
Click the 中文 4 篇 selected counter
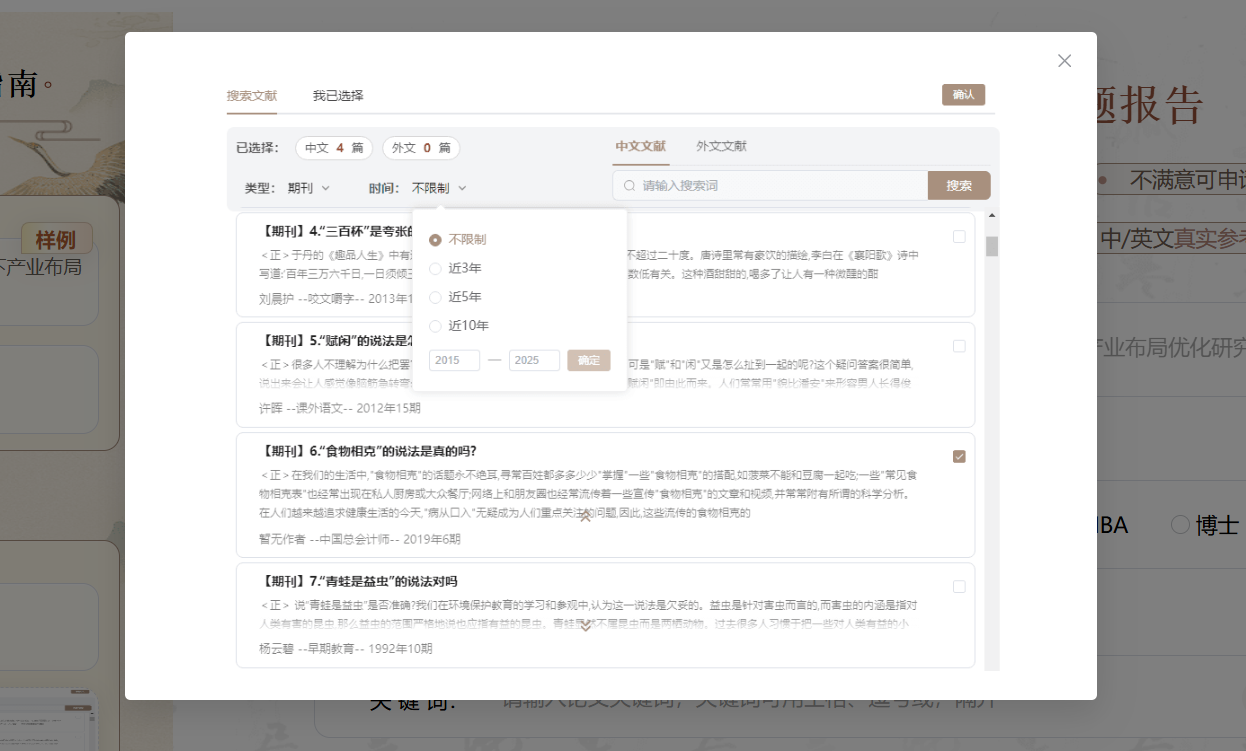pos(334,148)
